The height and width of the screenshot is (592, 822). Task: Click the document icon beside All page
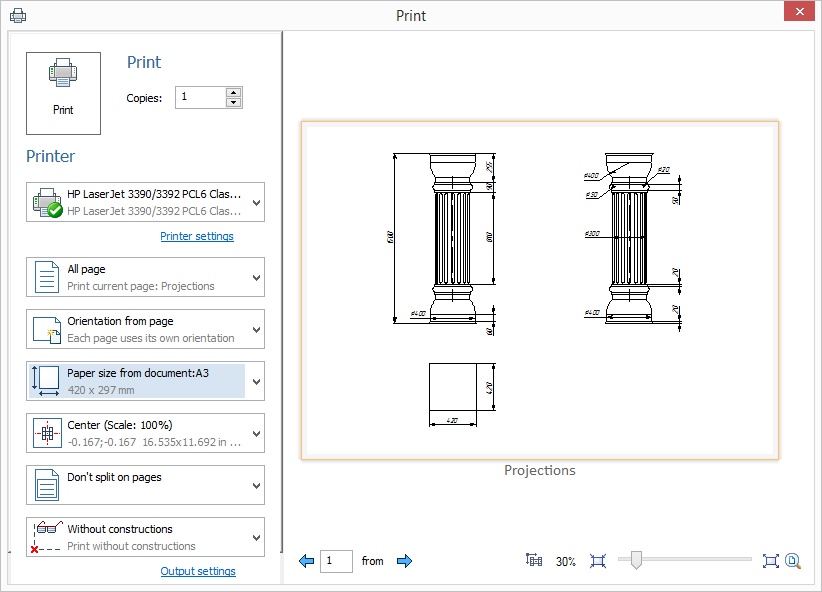point(47,277)
